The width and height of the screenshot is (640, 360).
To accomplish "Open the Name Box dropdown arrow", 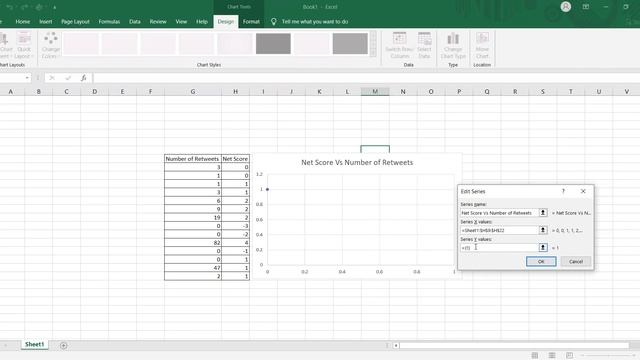I will [x=27, y=78].
